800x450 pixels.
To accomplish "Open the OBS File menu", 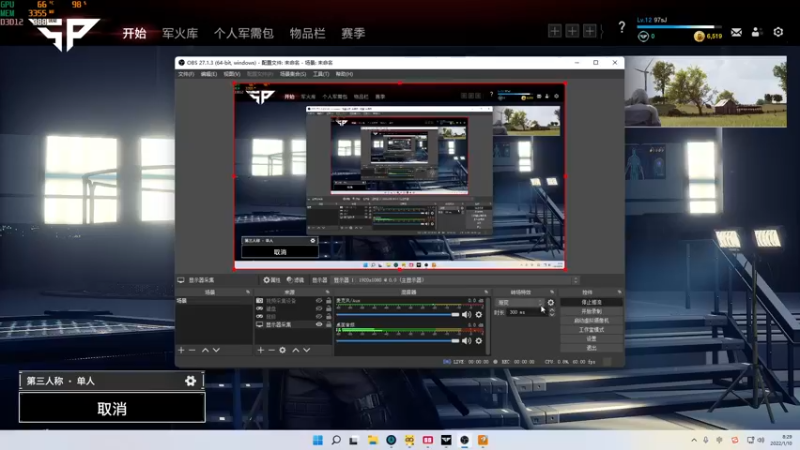I will (x=186, y=74).
